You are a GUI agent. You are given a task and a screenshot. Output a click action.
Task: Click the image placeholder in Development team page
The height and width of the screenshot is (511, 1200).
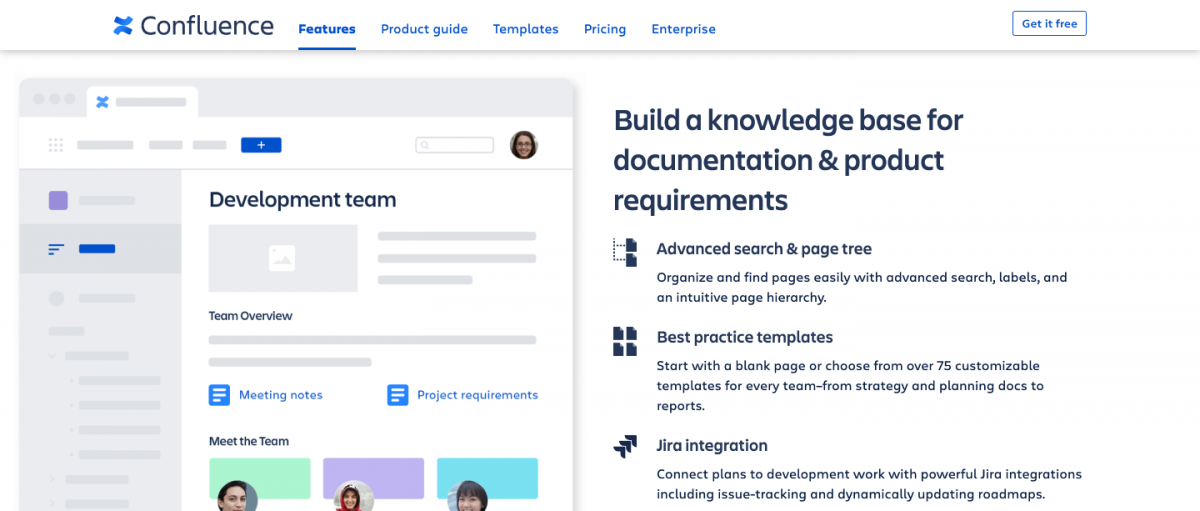[x=283, y=258]
